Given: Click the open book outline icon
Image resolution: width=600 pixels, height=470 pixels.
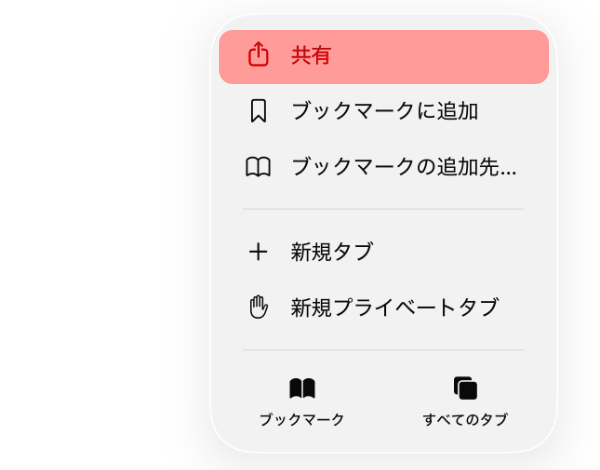Looking at the screenshot, I should [258, 167].
